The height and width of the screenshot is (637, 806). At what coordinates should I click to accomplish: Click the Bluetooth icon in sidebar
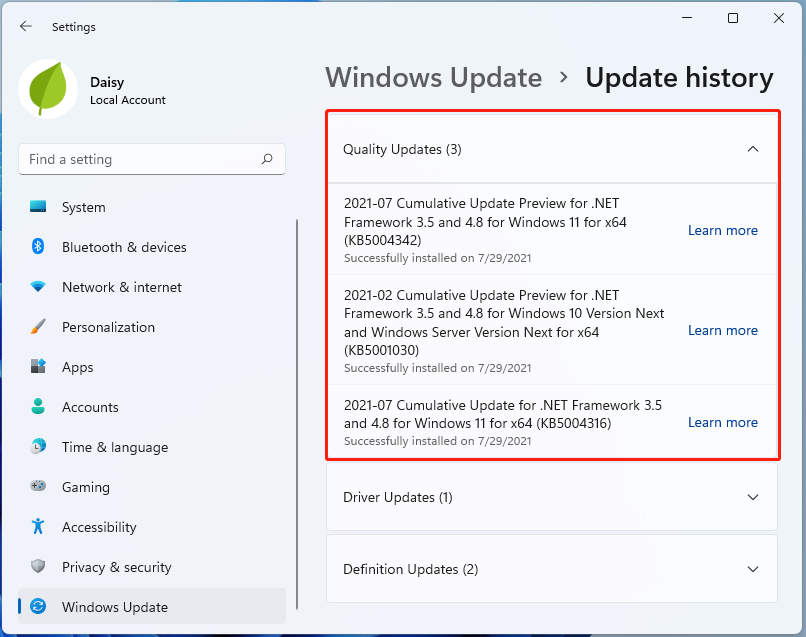[38, 246]
